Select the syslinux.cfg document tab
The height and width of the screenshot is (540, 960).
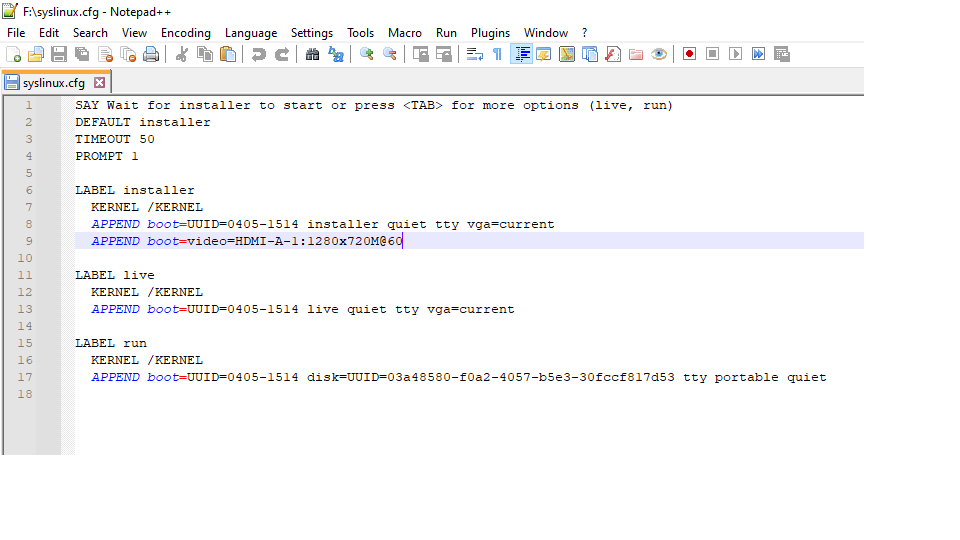(48, 83)
